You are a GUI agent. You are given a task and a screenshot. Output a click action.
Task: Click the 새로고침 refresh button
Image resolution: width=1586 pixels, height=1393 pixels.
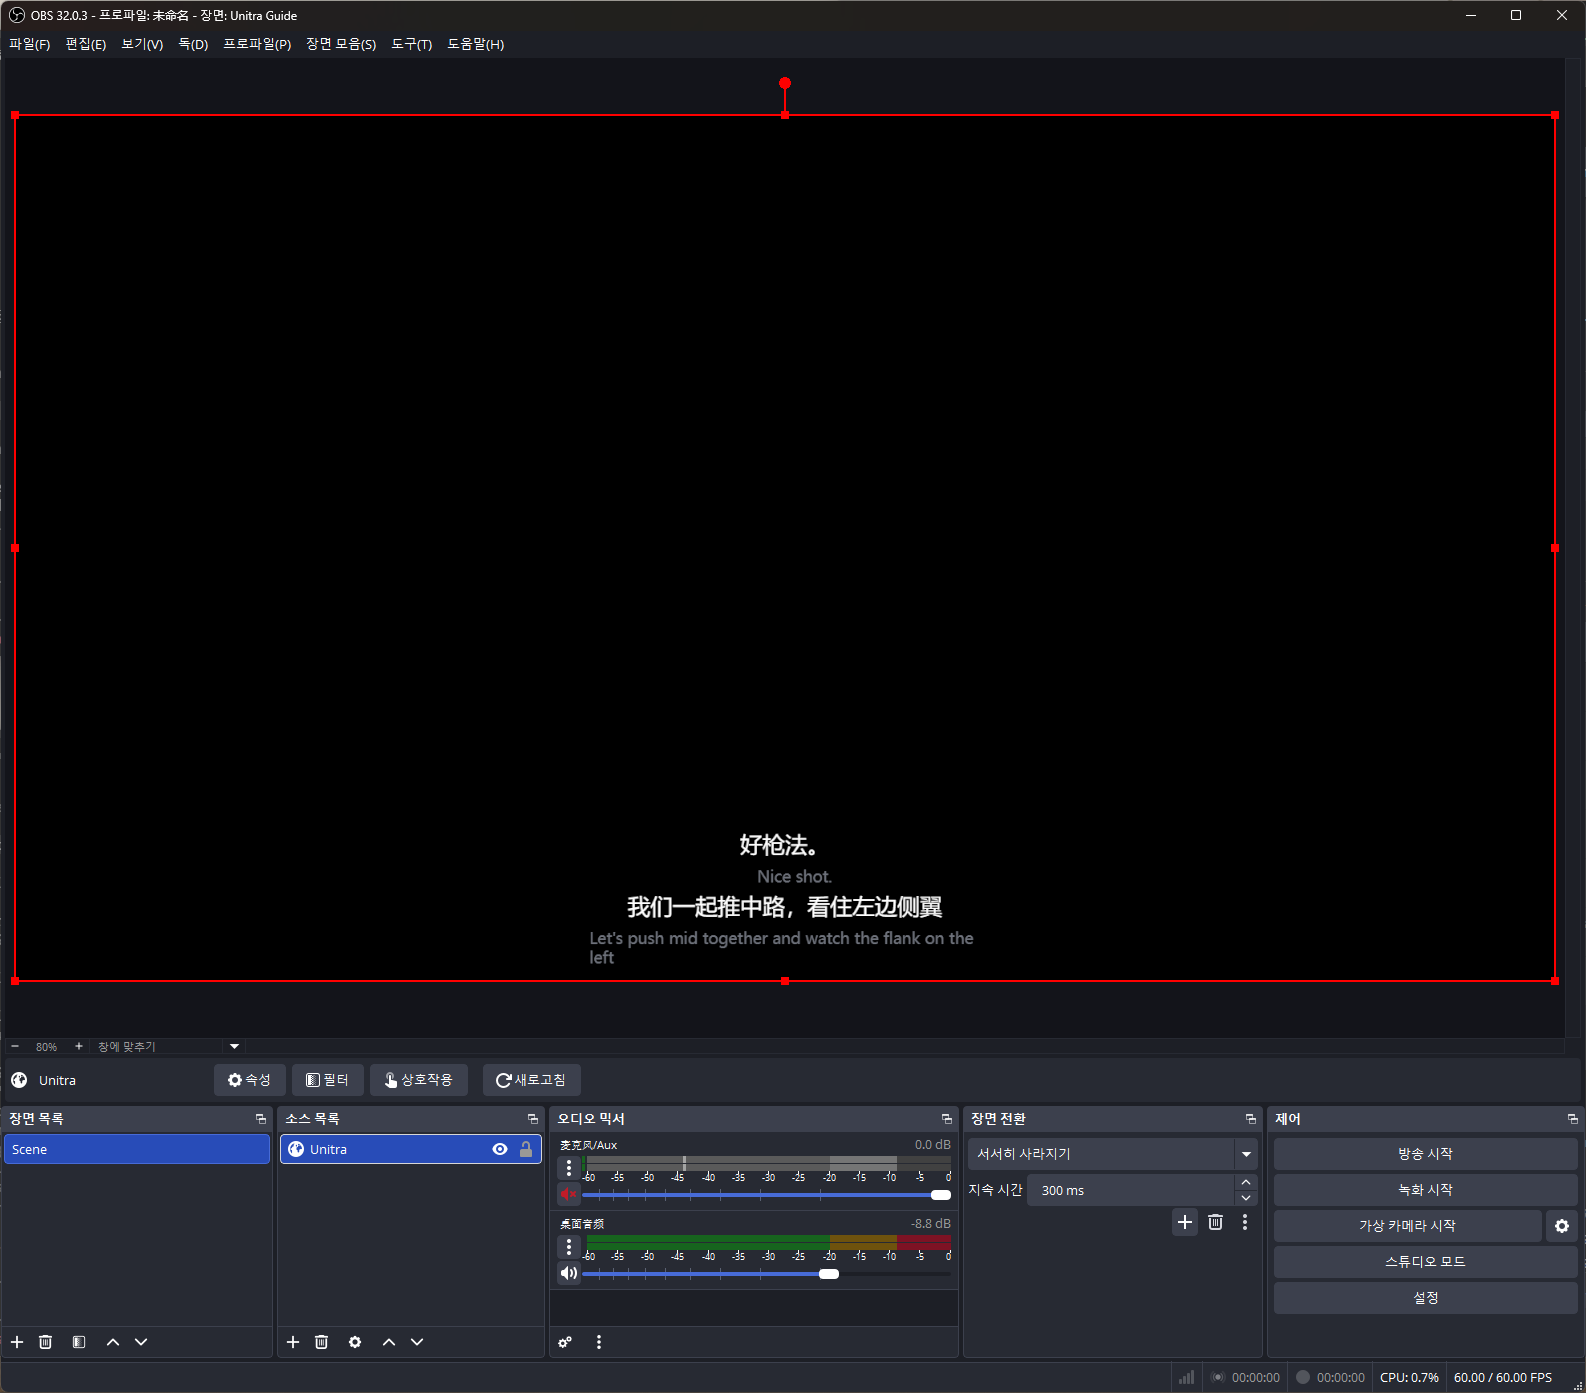click(x=531, y=1080)
